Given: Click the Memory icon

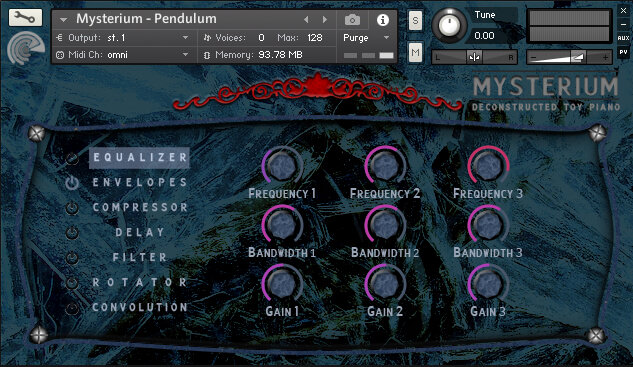Looking at the screenshot, I should click(x=207, y=55).
